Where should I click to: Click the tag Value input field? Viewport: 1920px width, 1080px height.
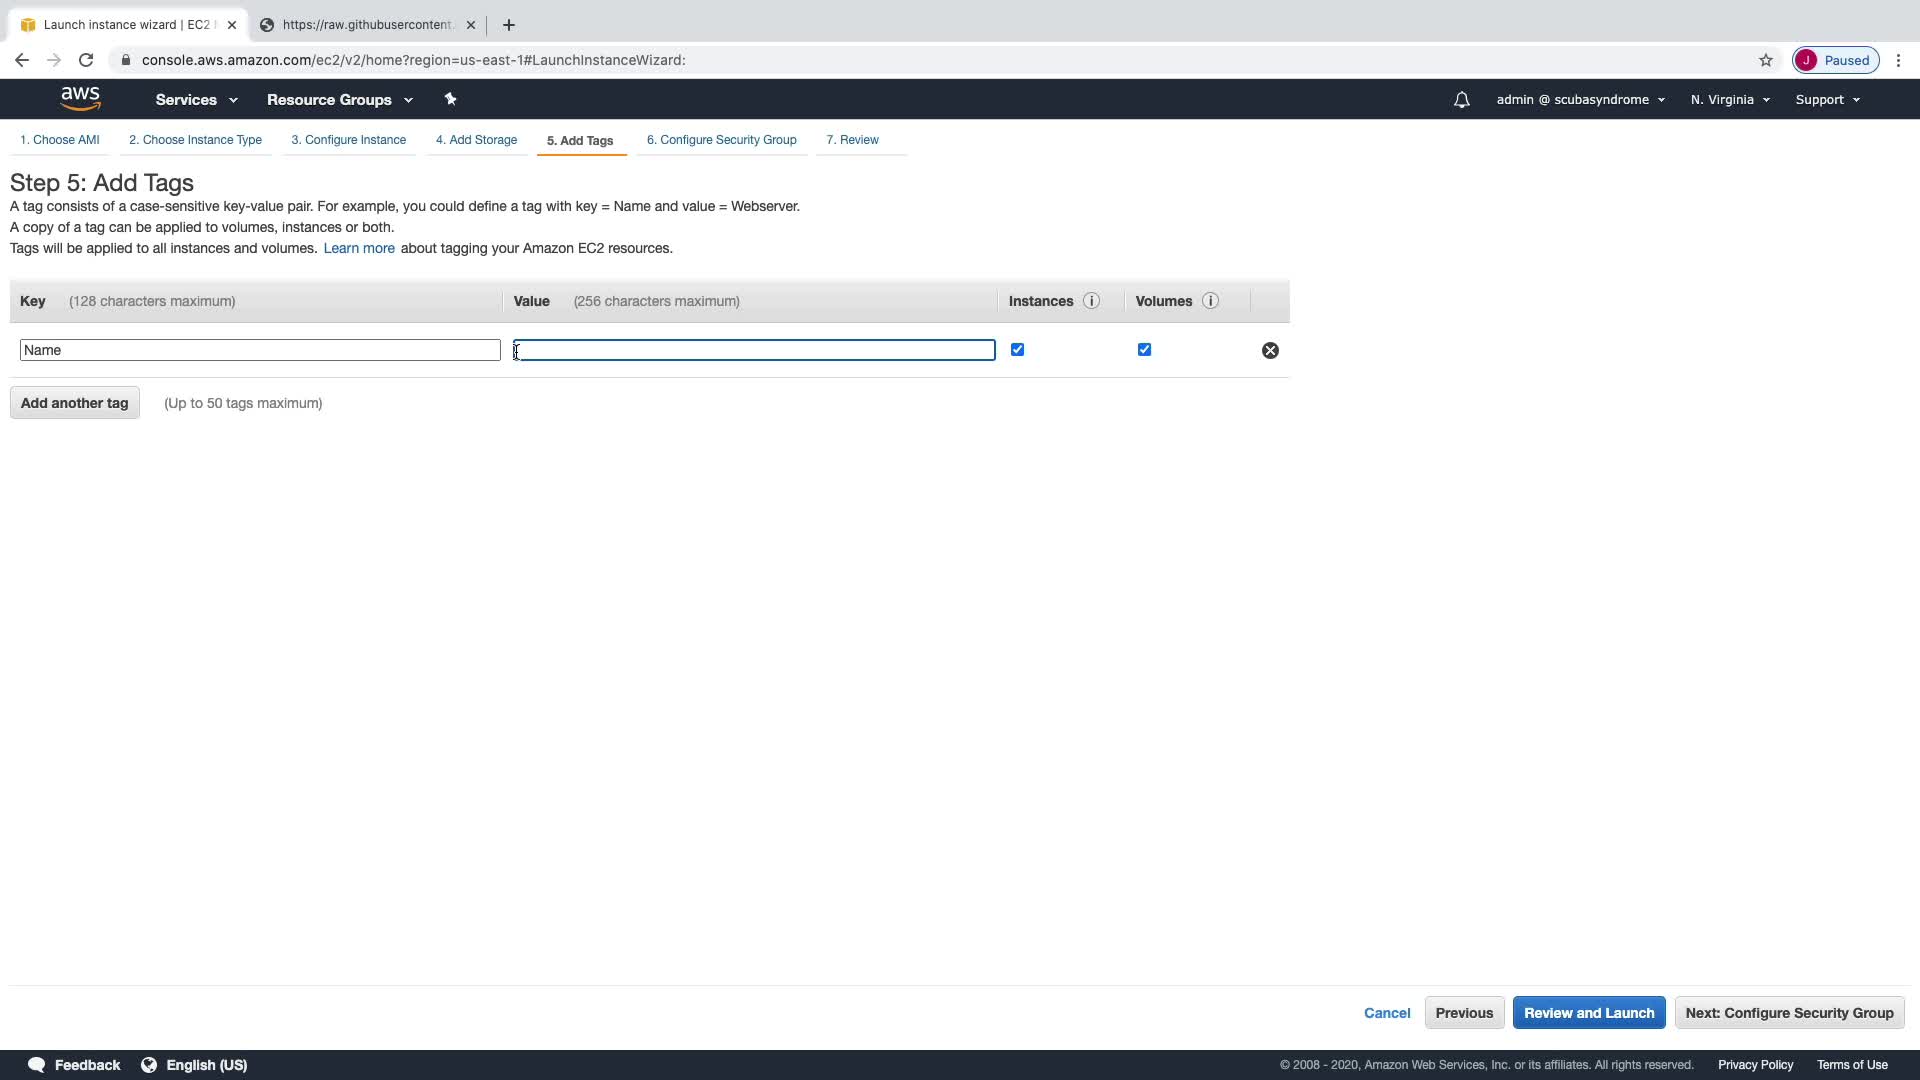(754, 350)
